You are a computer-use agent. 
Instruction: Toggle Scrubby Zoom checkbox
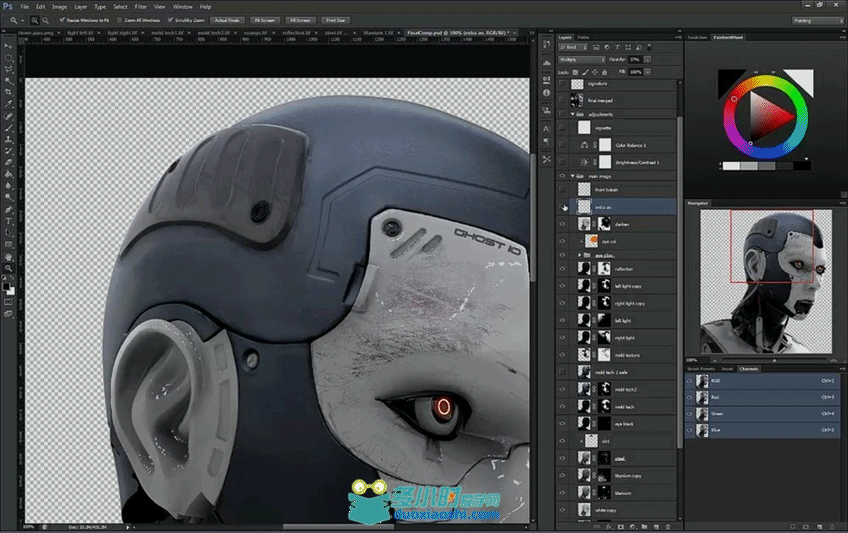170,20
